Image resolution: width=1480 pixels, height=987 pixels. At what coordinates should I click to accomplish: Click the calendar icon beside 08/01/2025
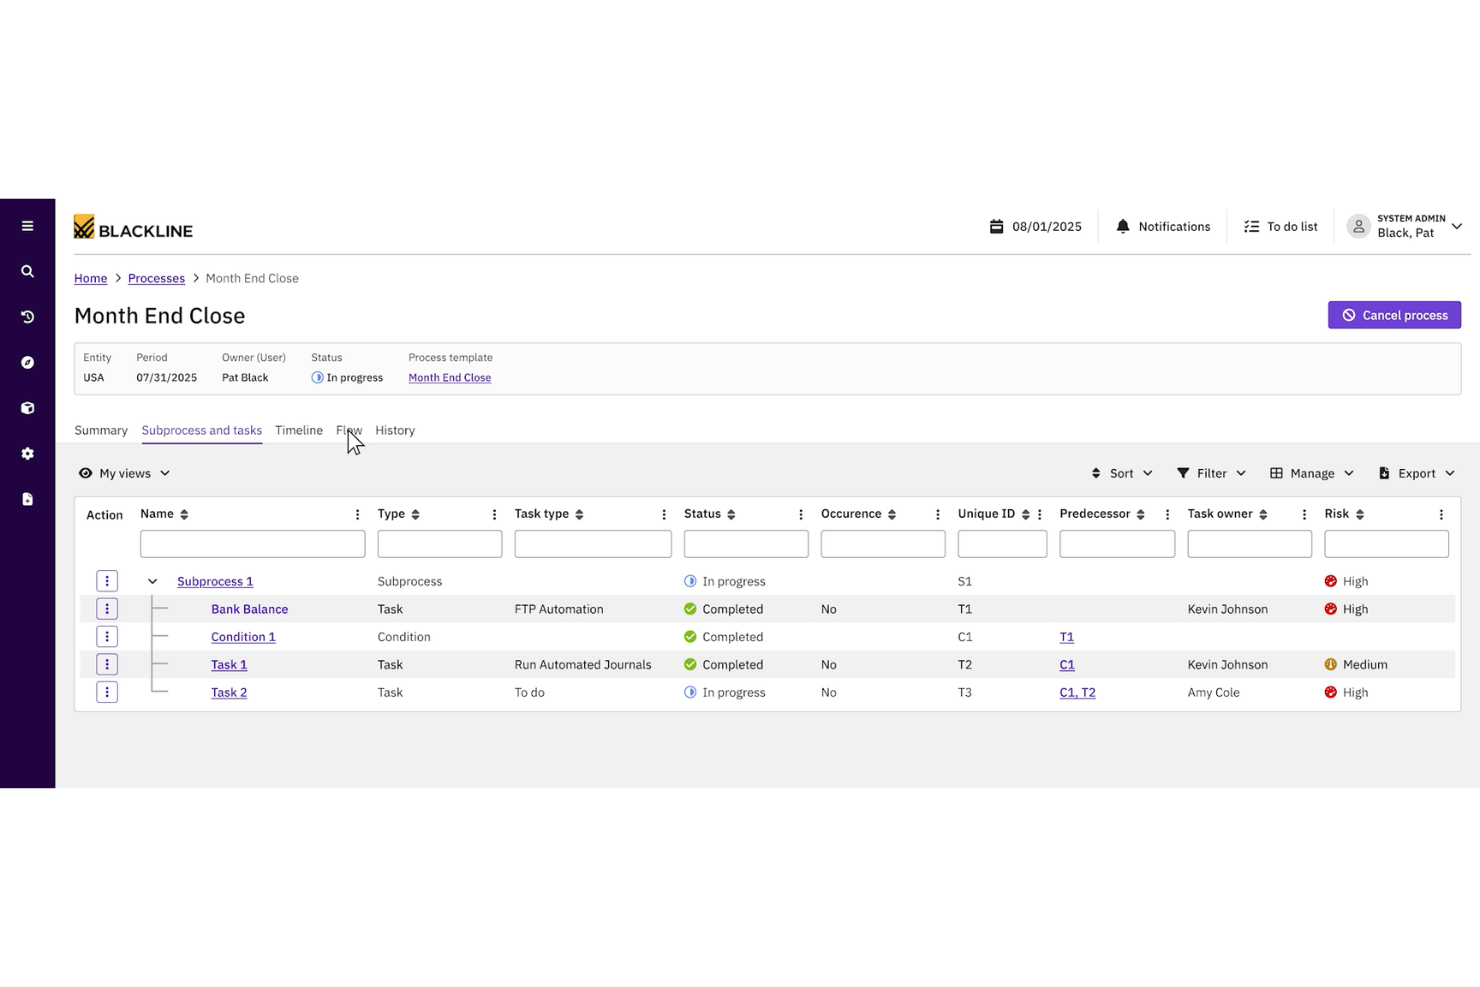coord(996,227)
